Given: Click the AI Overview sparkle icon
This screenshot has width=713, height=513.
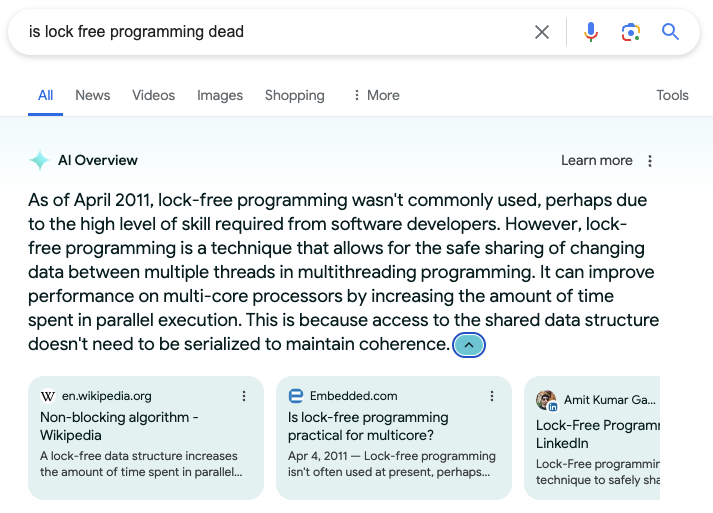Looking at the screenshot, I should (x=39, y=161).
